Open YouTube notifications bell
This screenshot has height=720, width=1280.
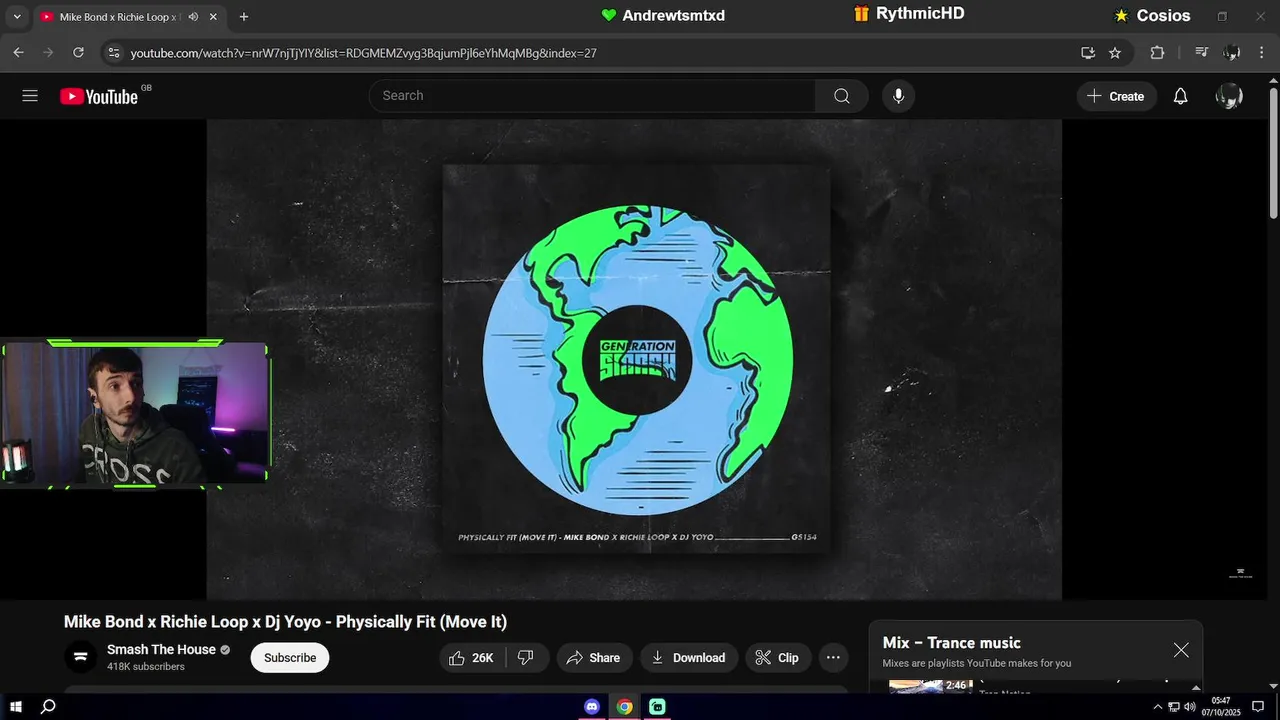(1180, 96)
